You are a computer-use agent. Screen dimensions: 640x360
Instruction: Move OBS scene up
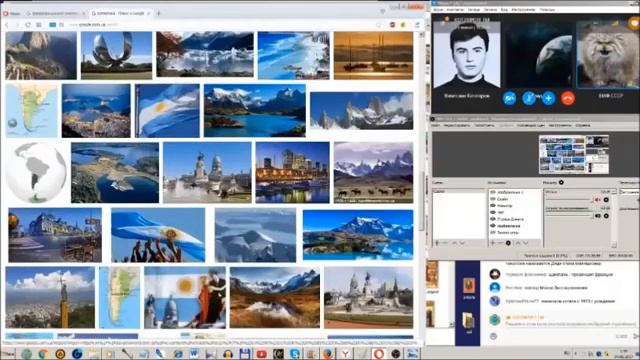coord(454,243)
